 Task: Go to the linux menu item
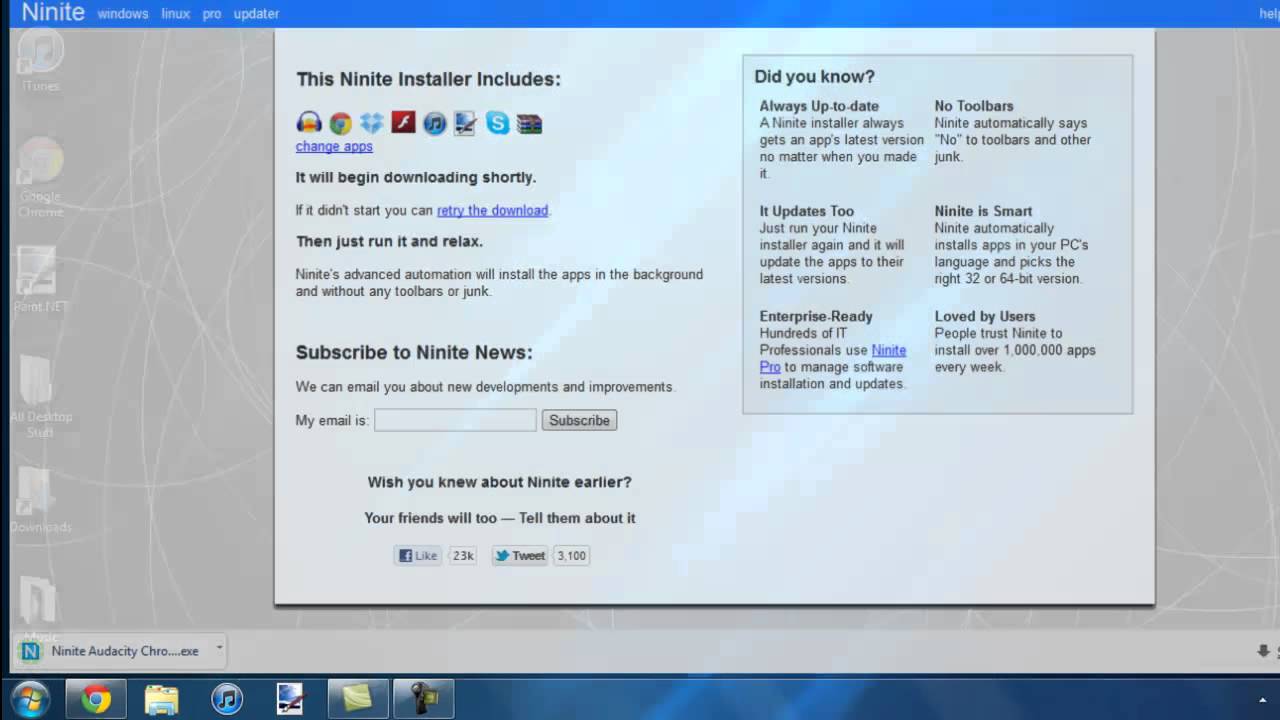pyautogui.click(x=175, y=14)
